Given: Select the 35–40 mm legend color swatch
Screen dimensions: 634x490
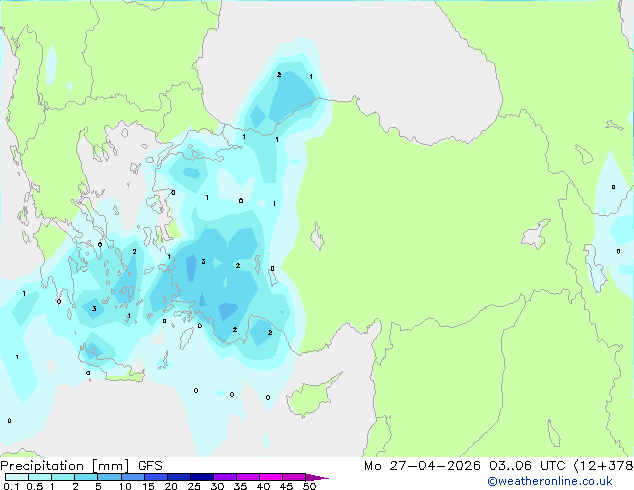Looking at the screenshot, I should 247,477.
